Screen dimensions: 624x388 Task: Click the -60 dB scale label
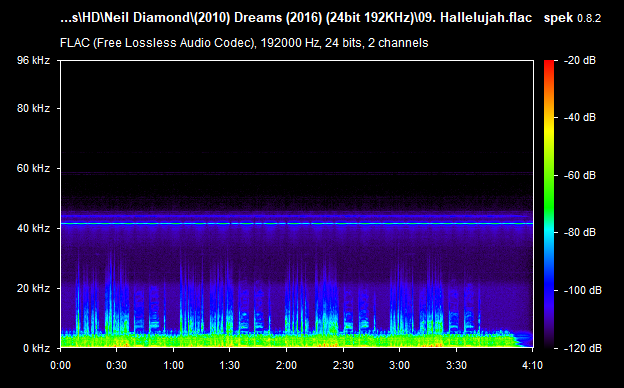(x=580, y=175)
